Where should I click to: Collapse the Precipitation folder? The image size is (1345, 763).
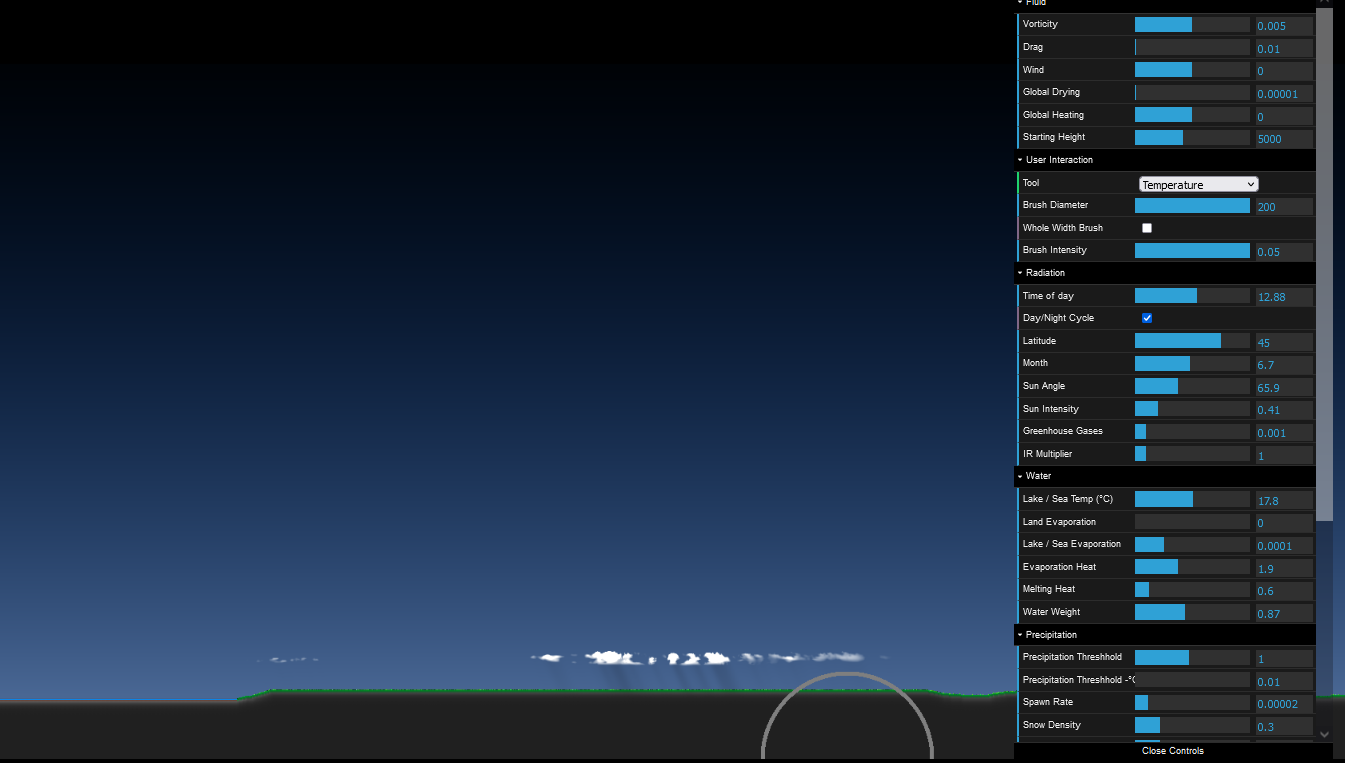tap(1165, 635)
